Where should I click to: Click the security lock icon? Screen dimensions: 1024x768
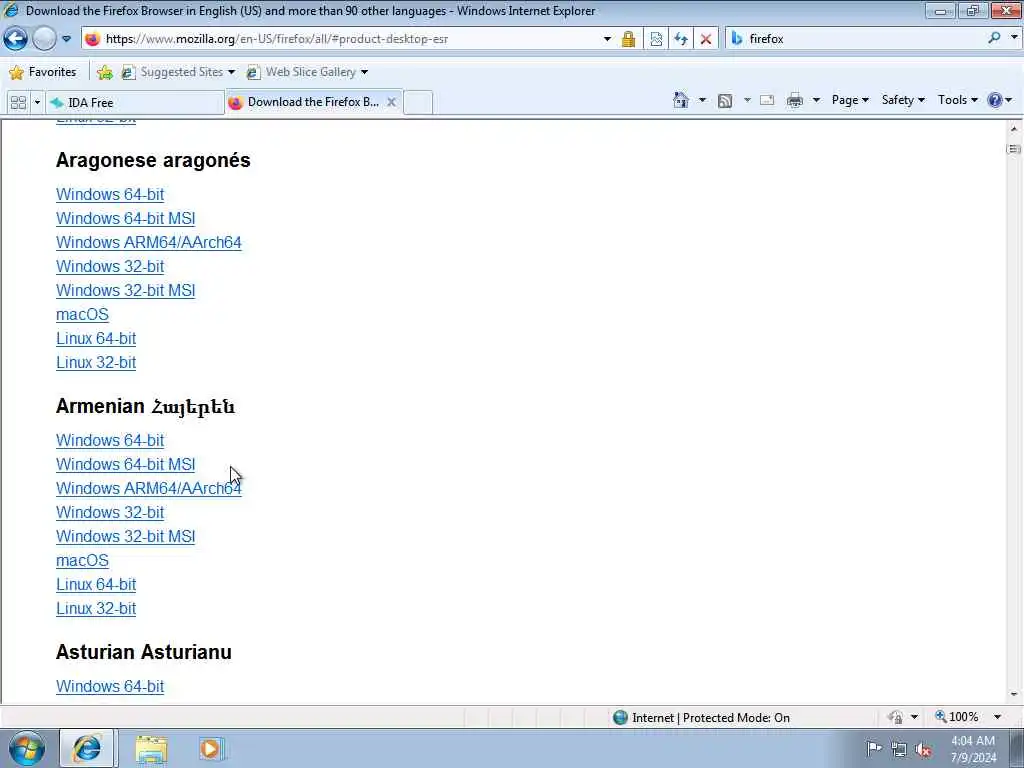(x=628, y=39)
